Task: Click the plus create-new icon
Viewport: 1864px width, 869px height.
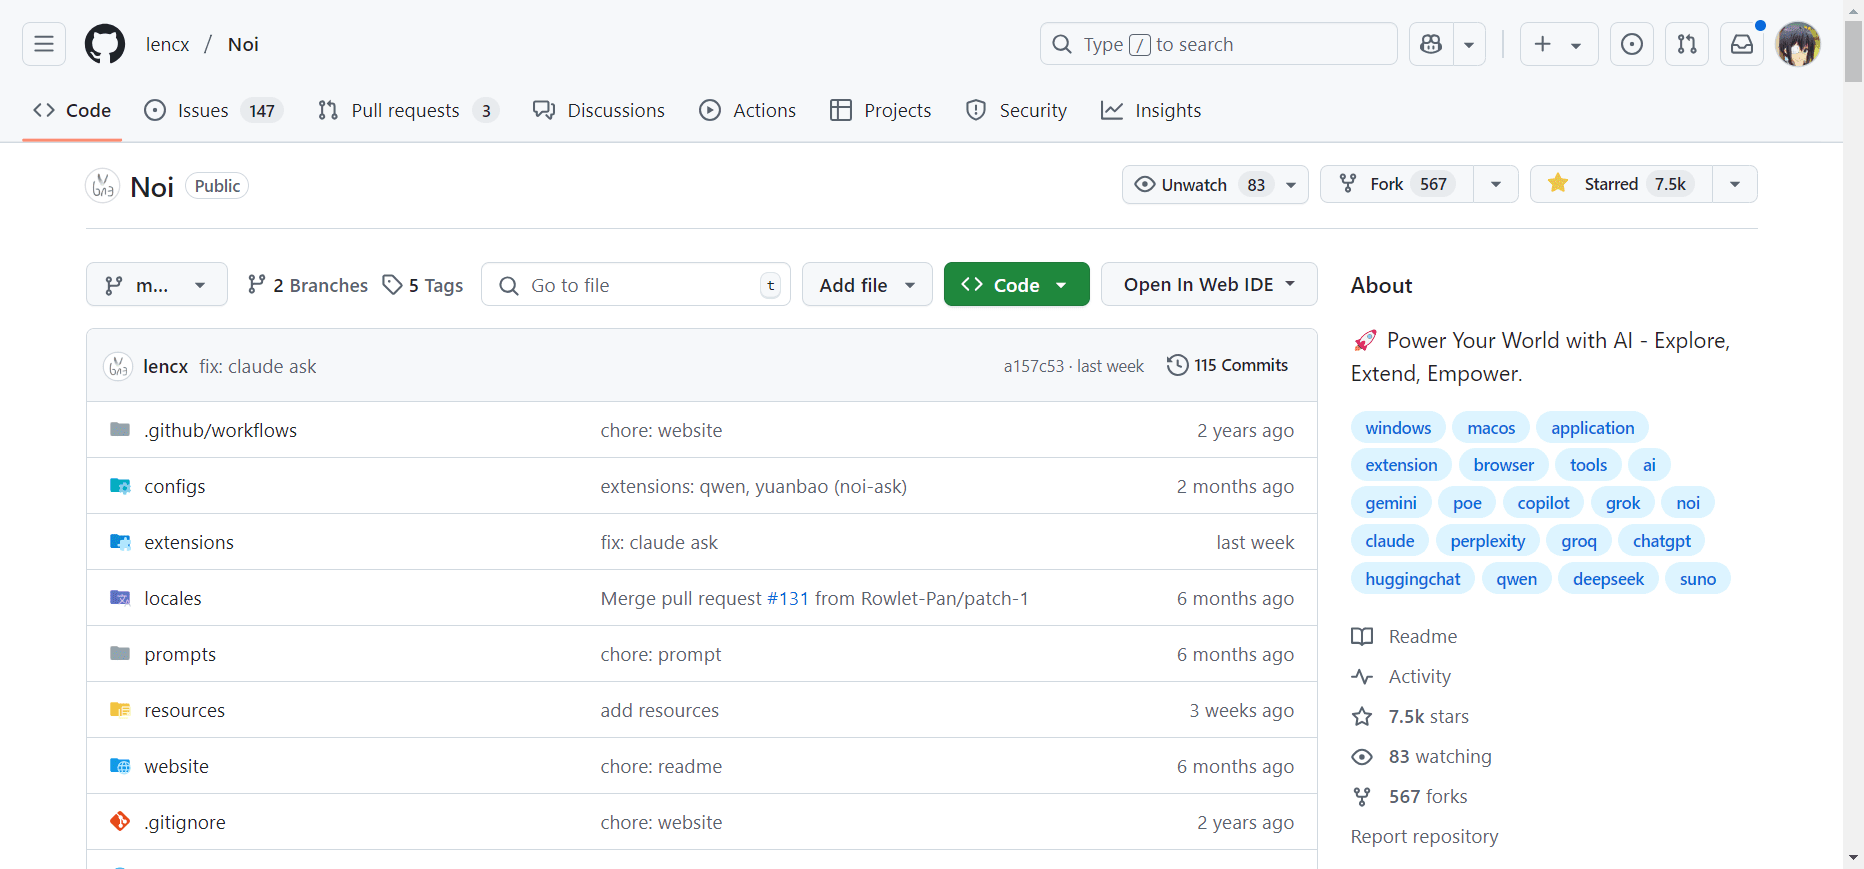Action: [1543, 44]
